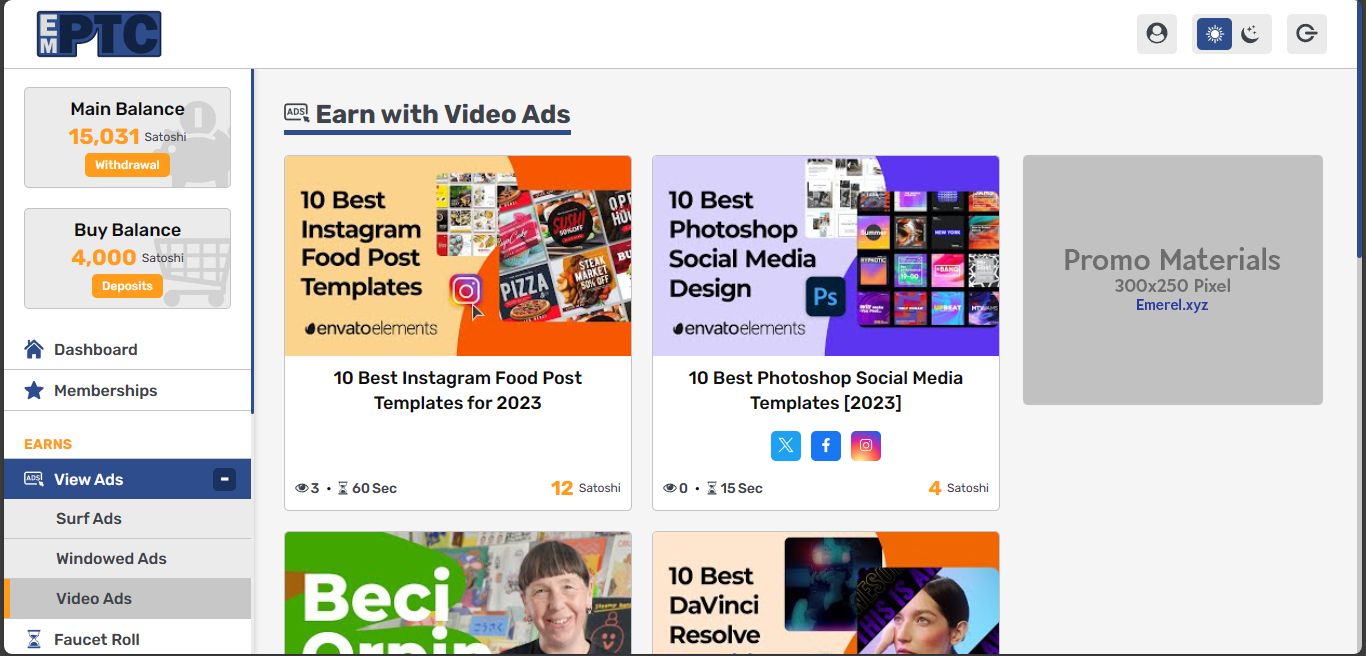Click the Promo Materials 300x250 banner
Image resolution: width=1366 pixels, height=656 pixels.
pos(1173,280)
